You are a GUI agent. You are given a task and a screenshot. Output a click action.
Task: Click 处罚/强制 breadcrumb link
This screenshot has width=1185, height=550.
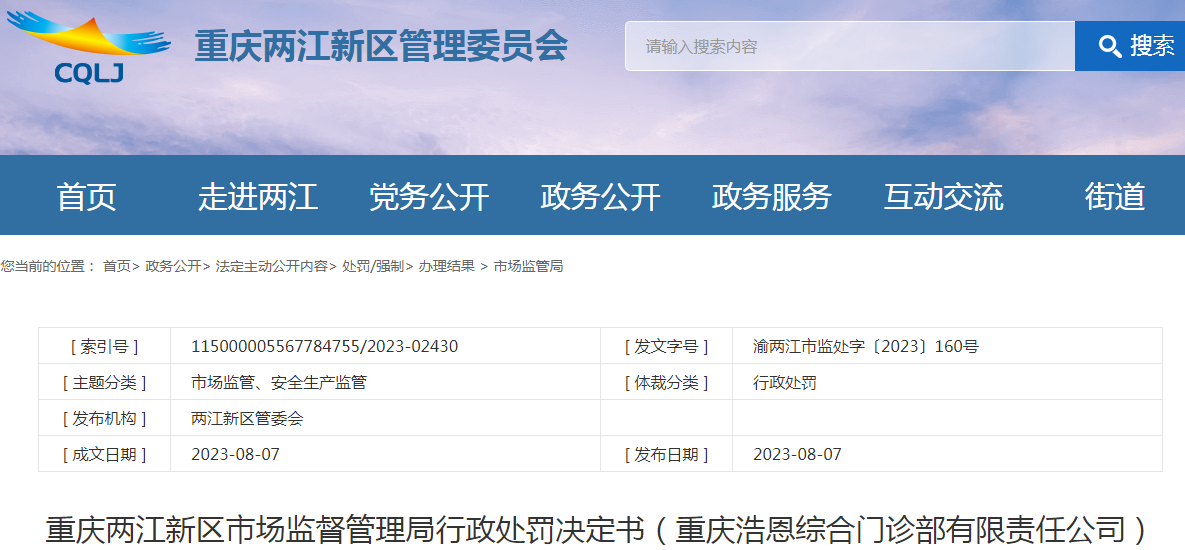click(x=373, y=266)
